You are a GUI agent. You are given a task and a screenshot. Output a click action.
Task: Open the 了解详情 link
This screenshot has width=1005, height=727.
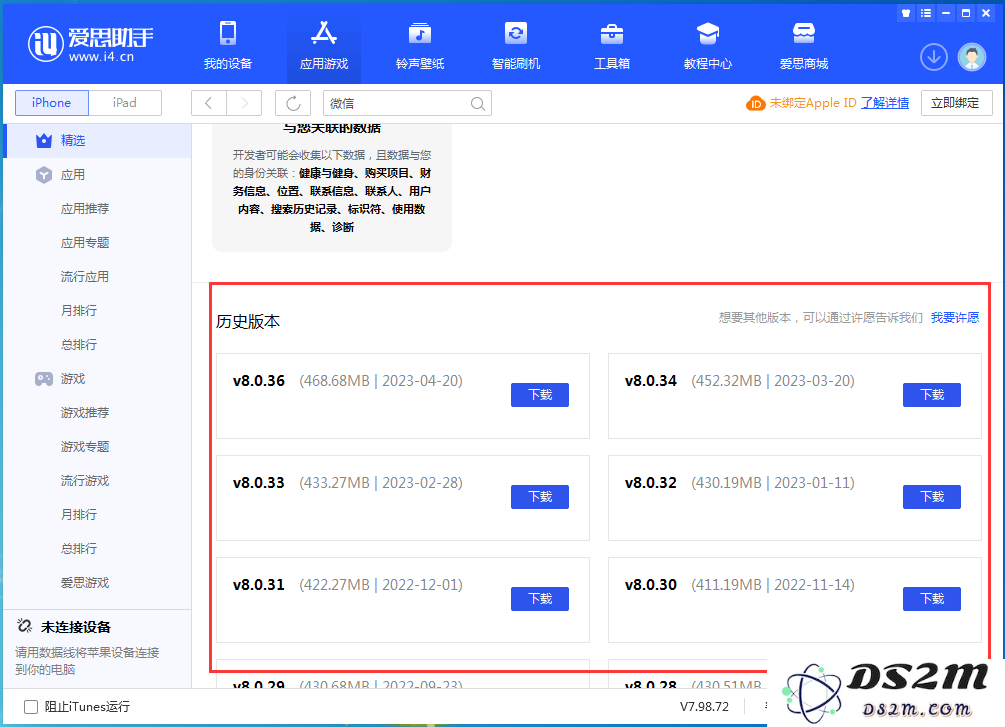point(885,103)
